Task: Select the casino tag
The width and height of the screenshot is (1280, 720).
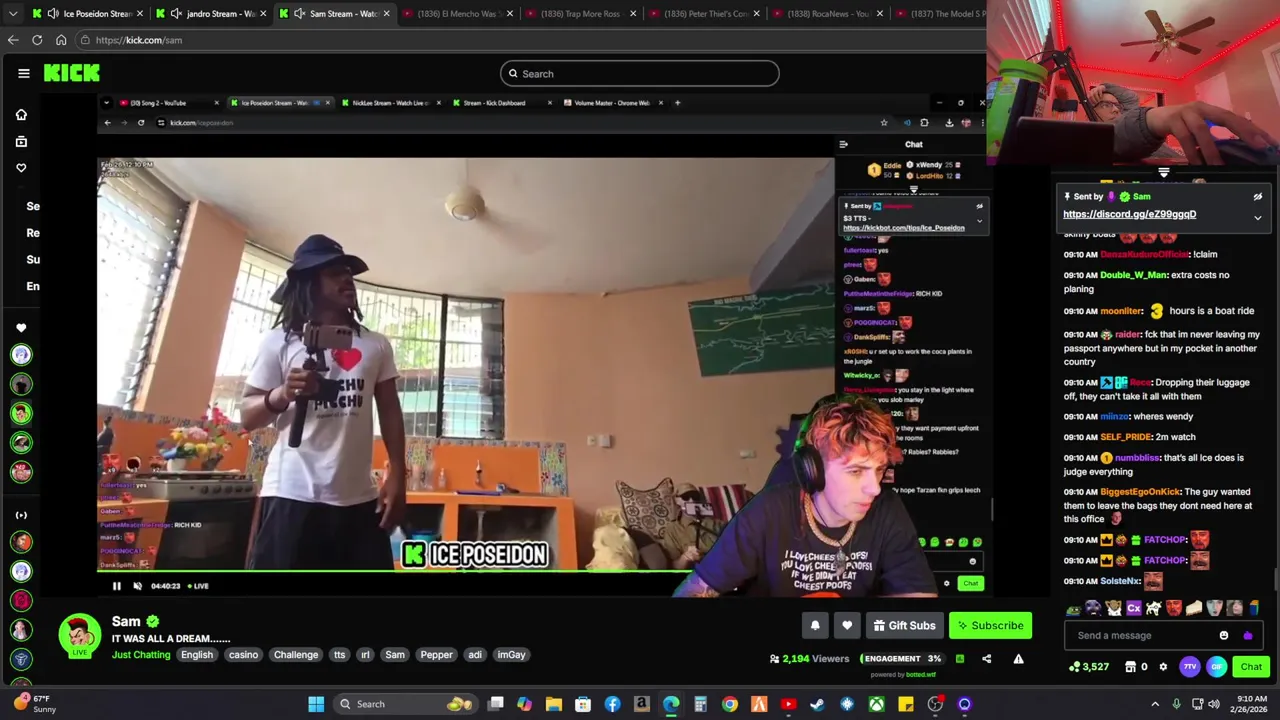Action: pos(243,655)
